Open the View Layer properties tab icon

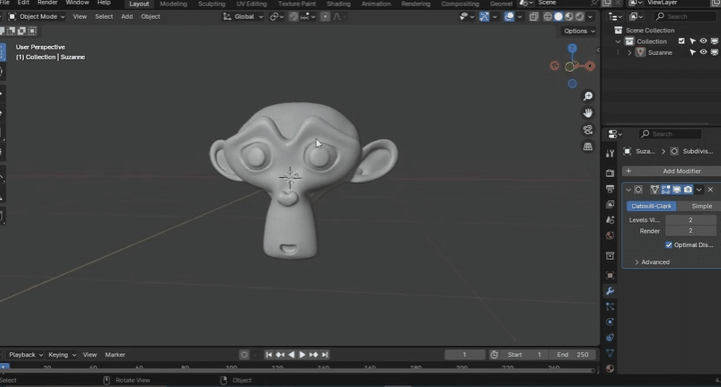click(610, 204)
